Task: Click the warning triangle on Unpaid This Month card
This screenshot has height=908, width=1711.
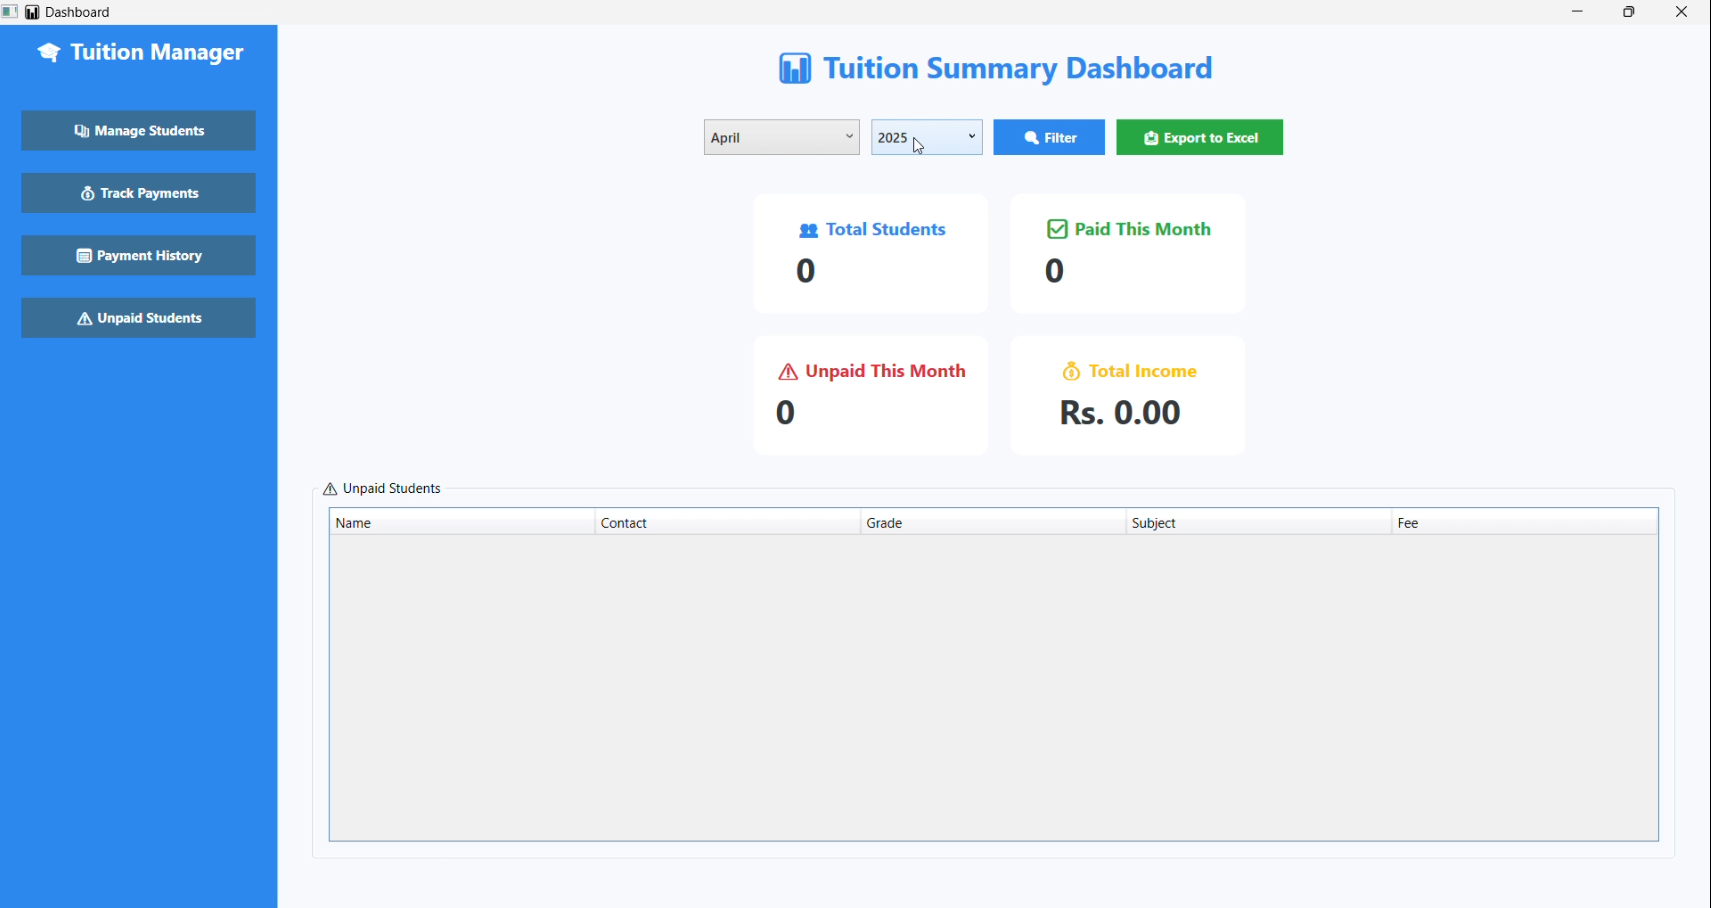Action: (788, 373)
